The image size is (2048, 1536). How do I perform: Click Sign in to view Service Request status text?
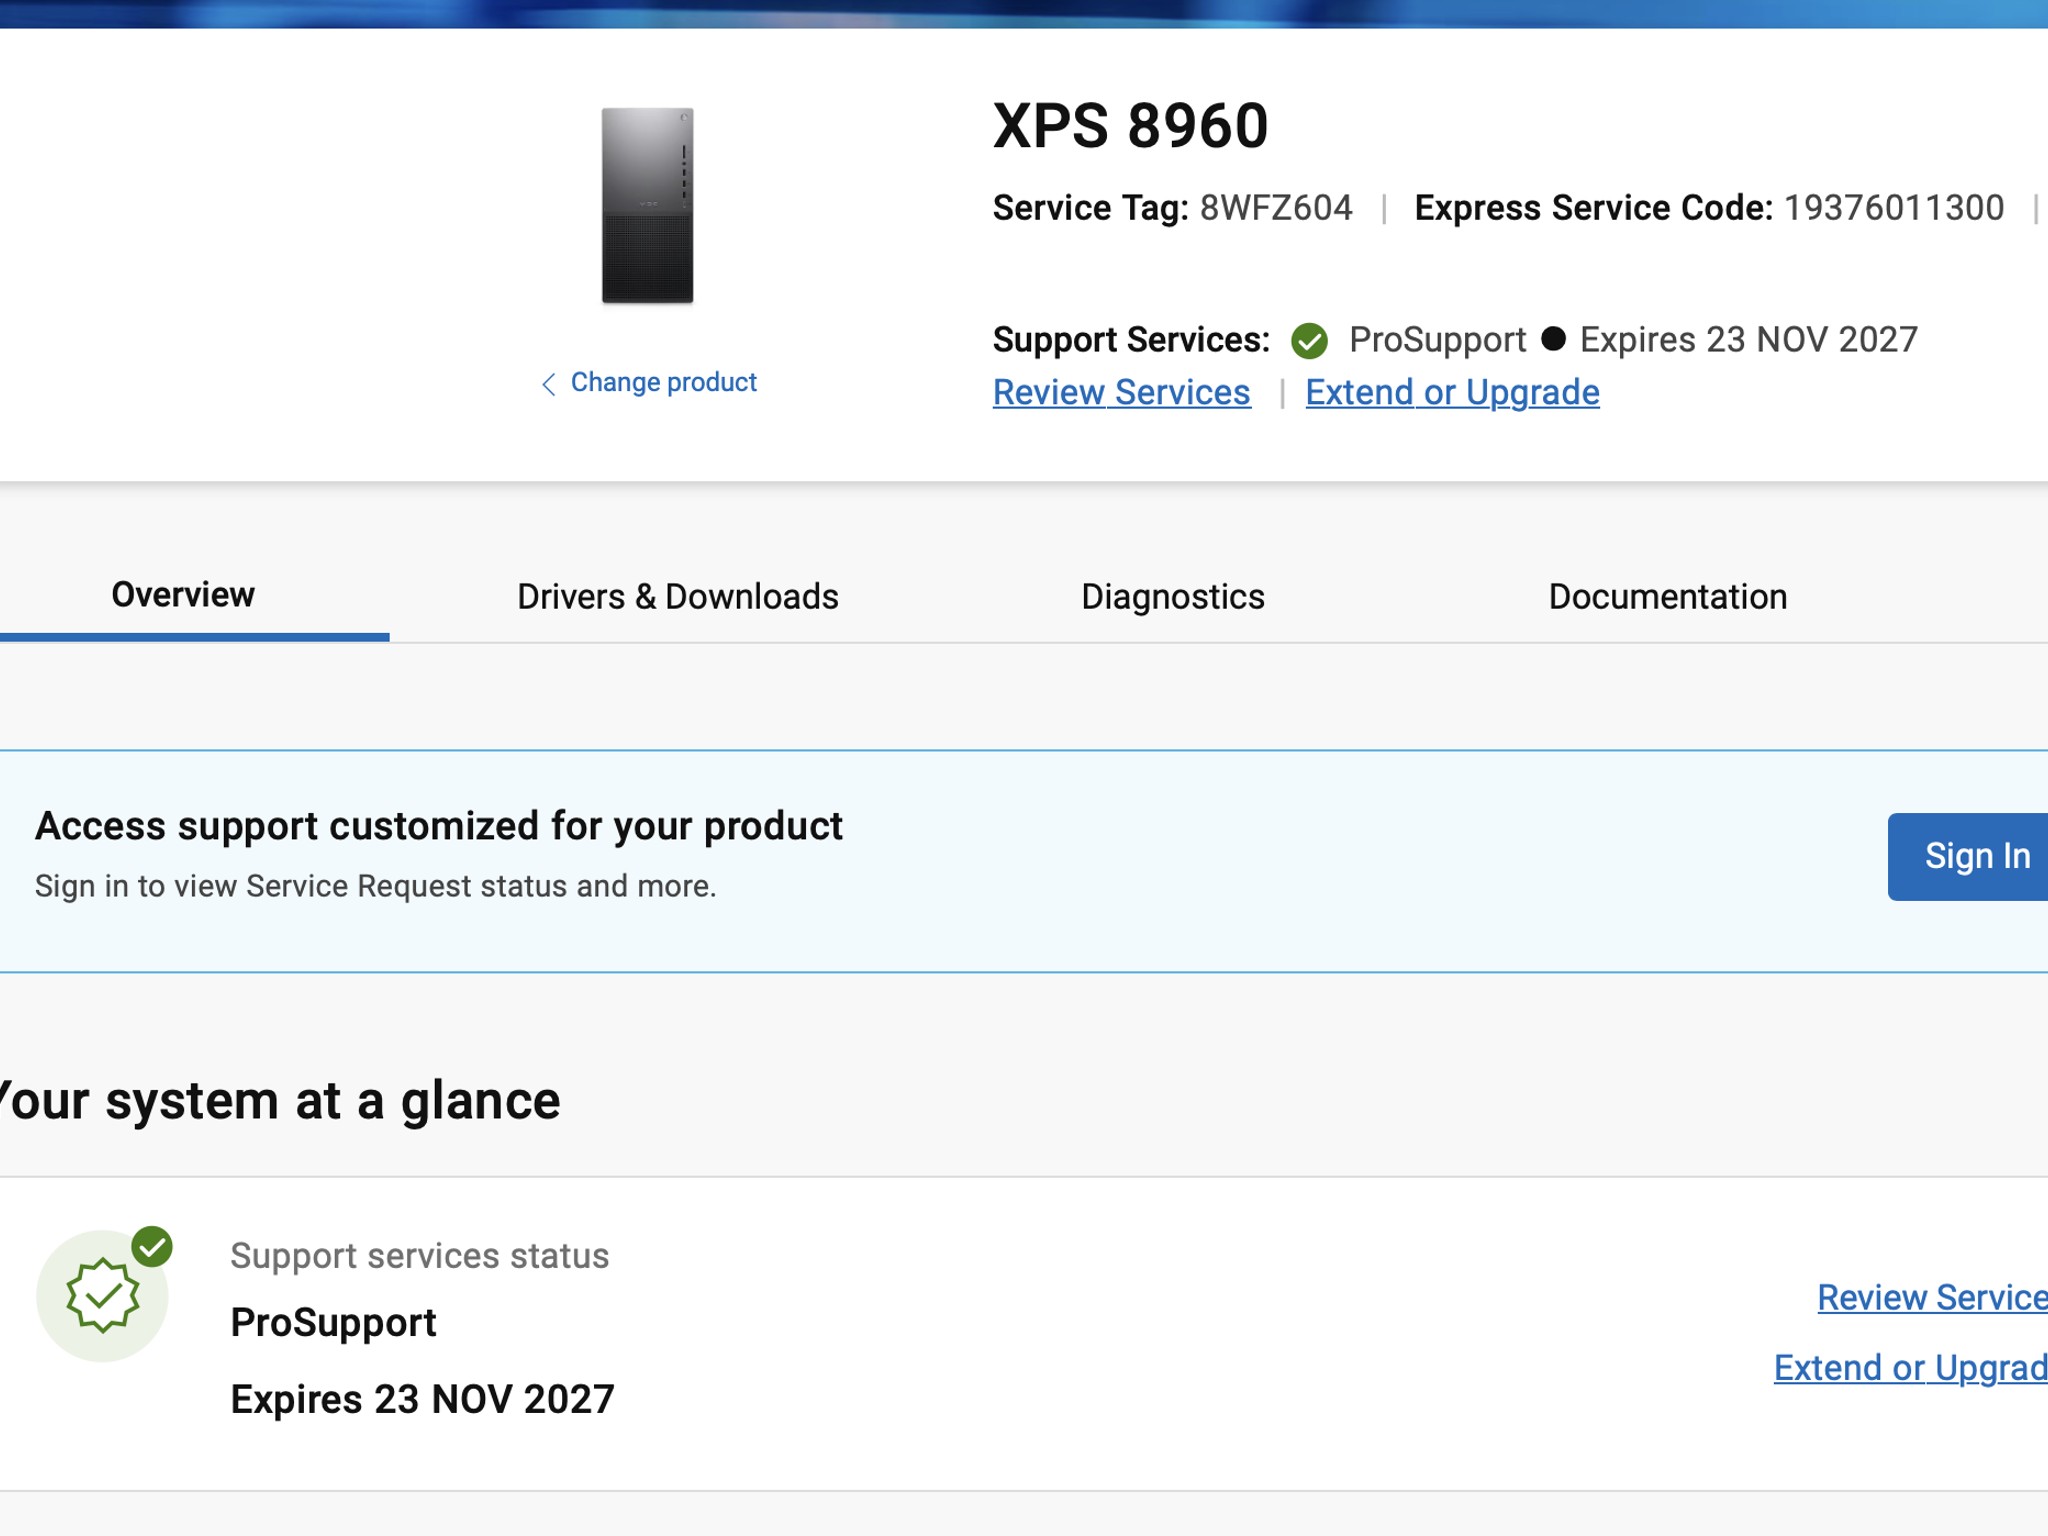pos(375,886)
